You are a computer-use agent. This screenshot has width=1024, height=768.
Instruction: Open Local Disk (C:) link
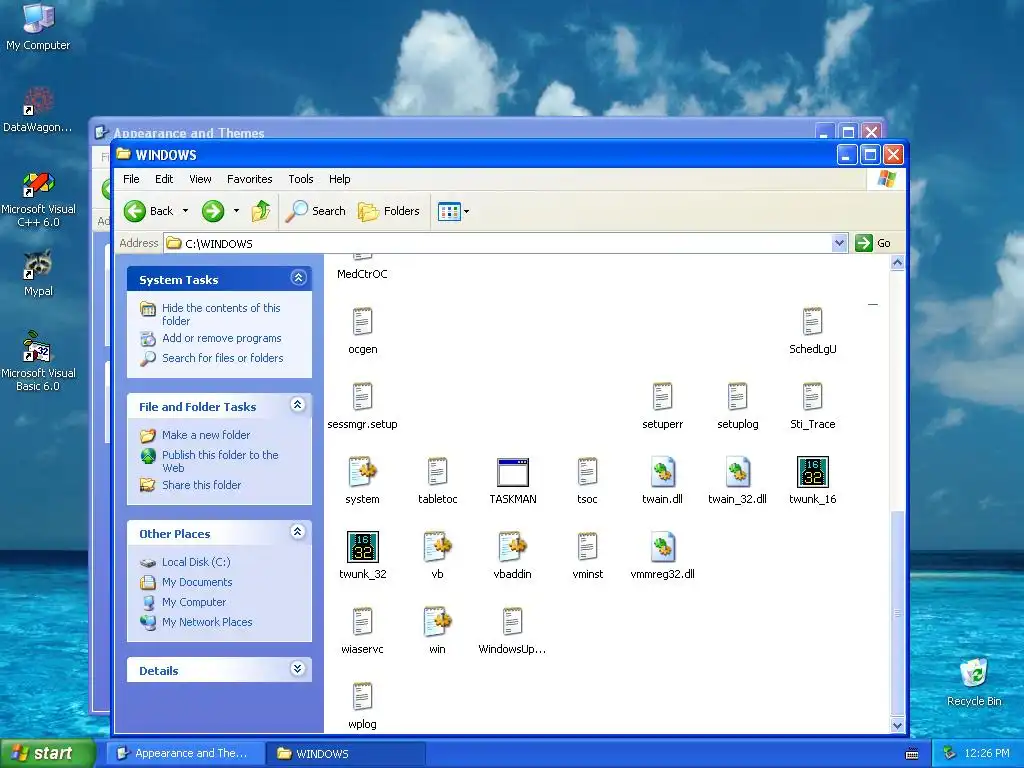pos(196,562)
